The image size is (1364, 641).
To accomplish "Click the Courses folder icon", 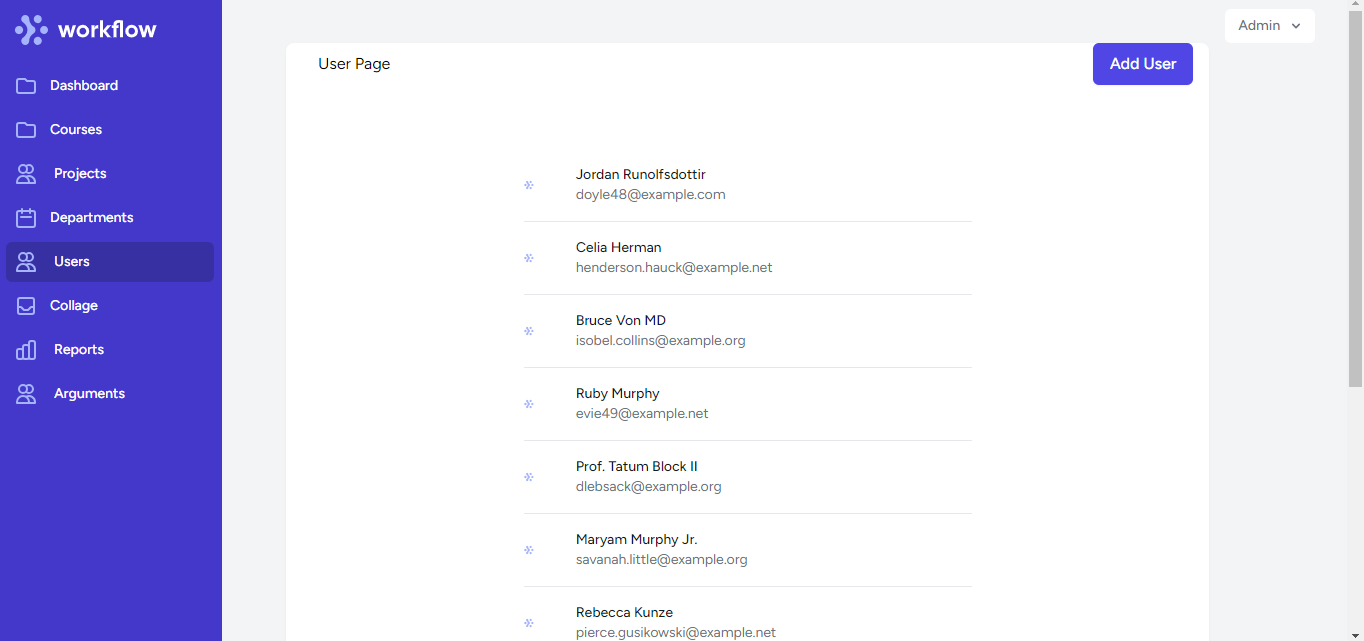I will tap(26, 129).
